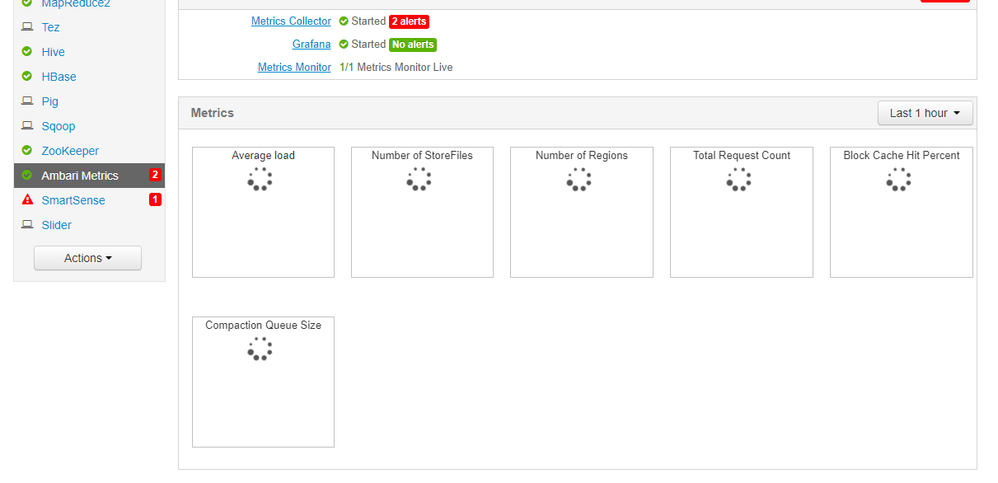Click the red 2 alerts badge
Screen dimensions: 998x483
[409, 21]
